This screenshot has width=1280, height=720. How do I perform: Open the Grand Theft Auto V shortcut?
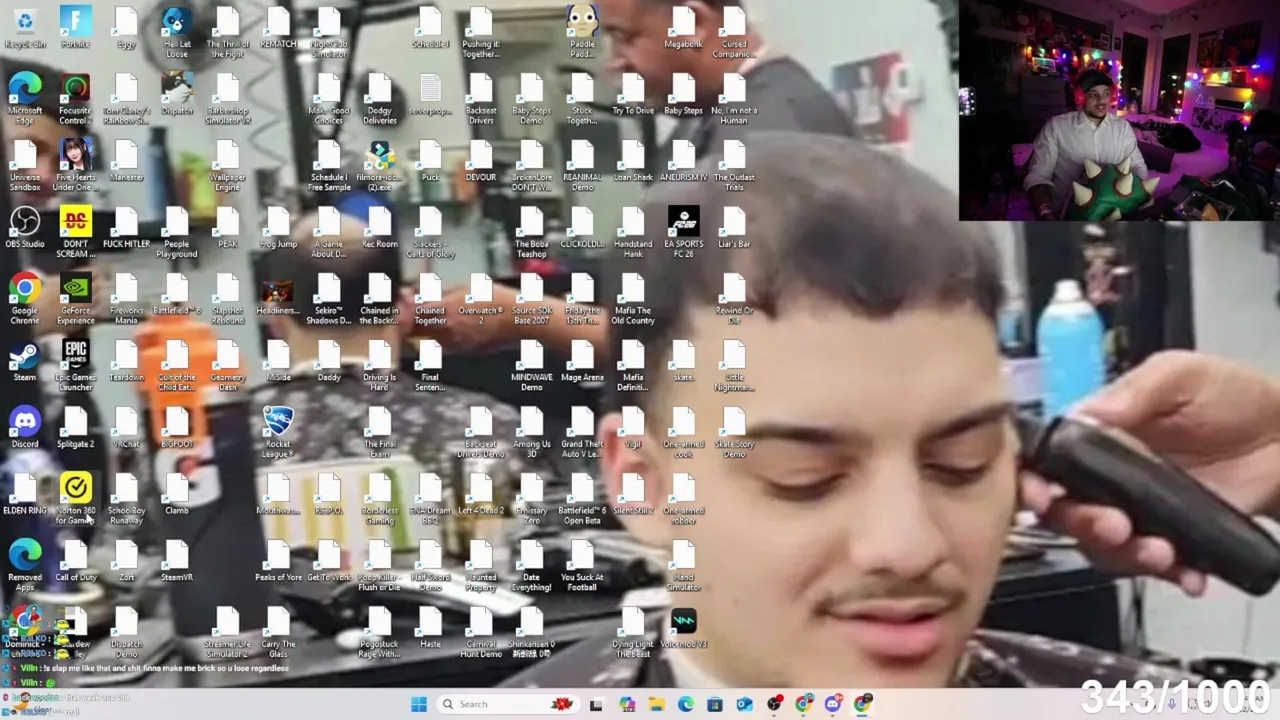click(582, 432)
